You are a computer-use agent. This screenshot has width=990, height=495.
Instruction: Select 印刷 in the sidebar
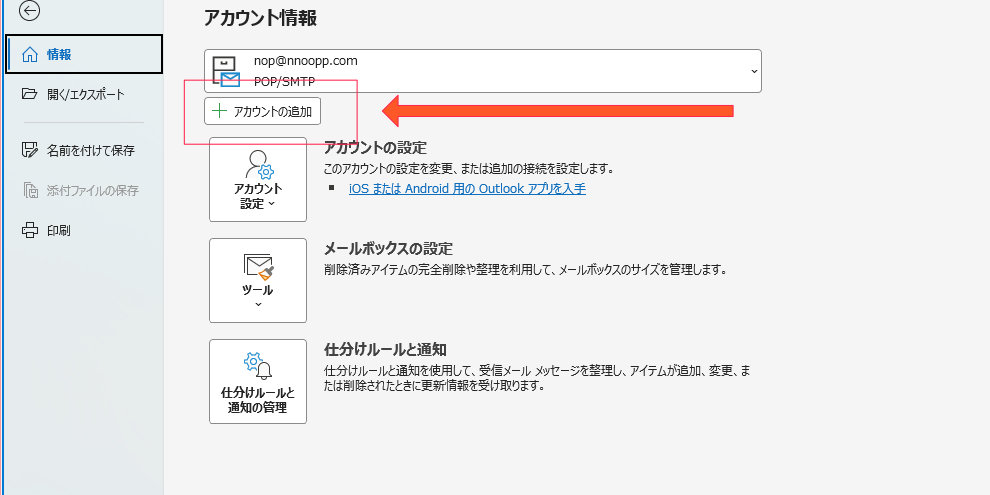point(84,230)
